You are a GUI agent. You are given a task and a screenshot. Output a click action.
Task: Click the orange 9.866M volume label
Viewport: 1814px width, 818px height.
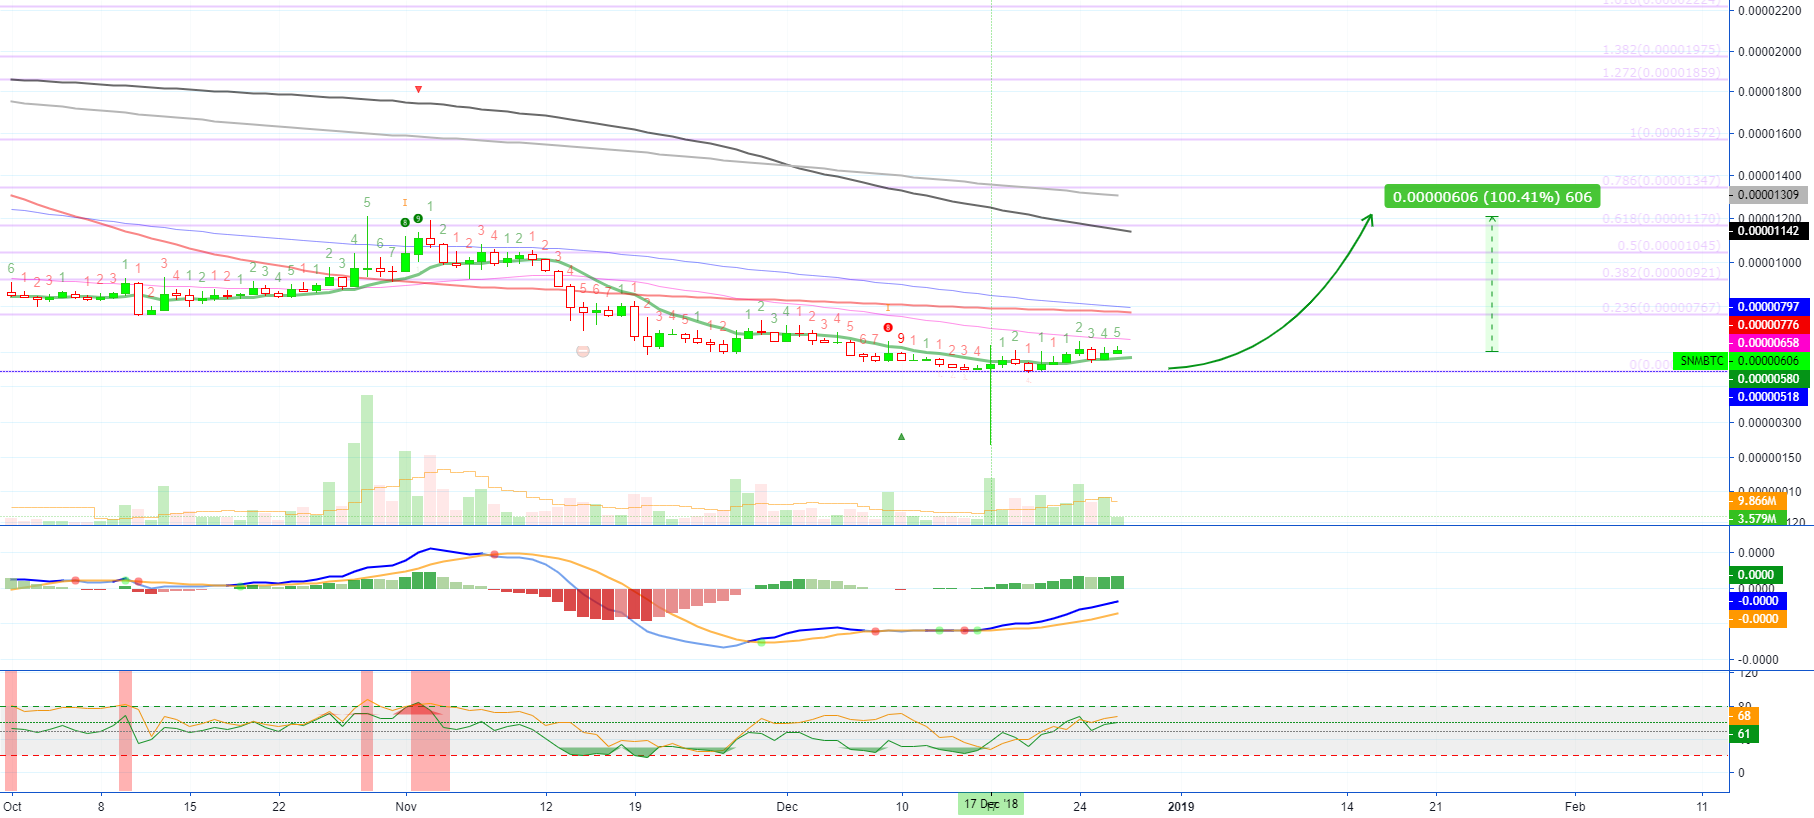(x=1757, y=501)
